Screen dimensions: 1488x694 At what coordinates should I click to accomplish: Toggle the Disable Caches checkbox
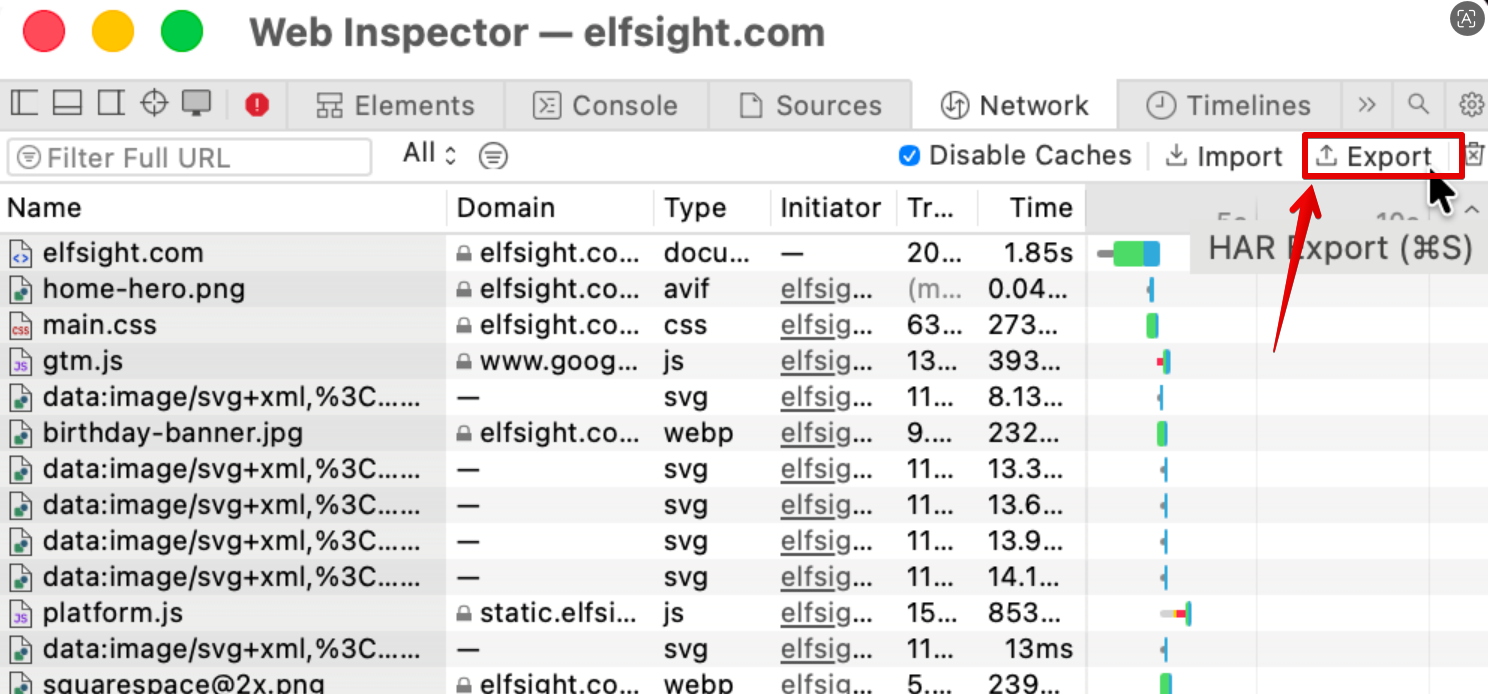coord(909,156)
